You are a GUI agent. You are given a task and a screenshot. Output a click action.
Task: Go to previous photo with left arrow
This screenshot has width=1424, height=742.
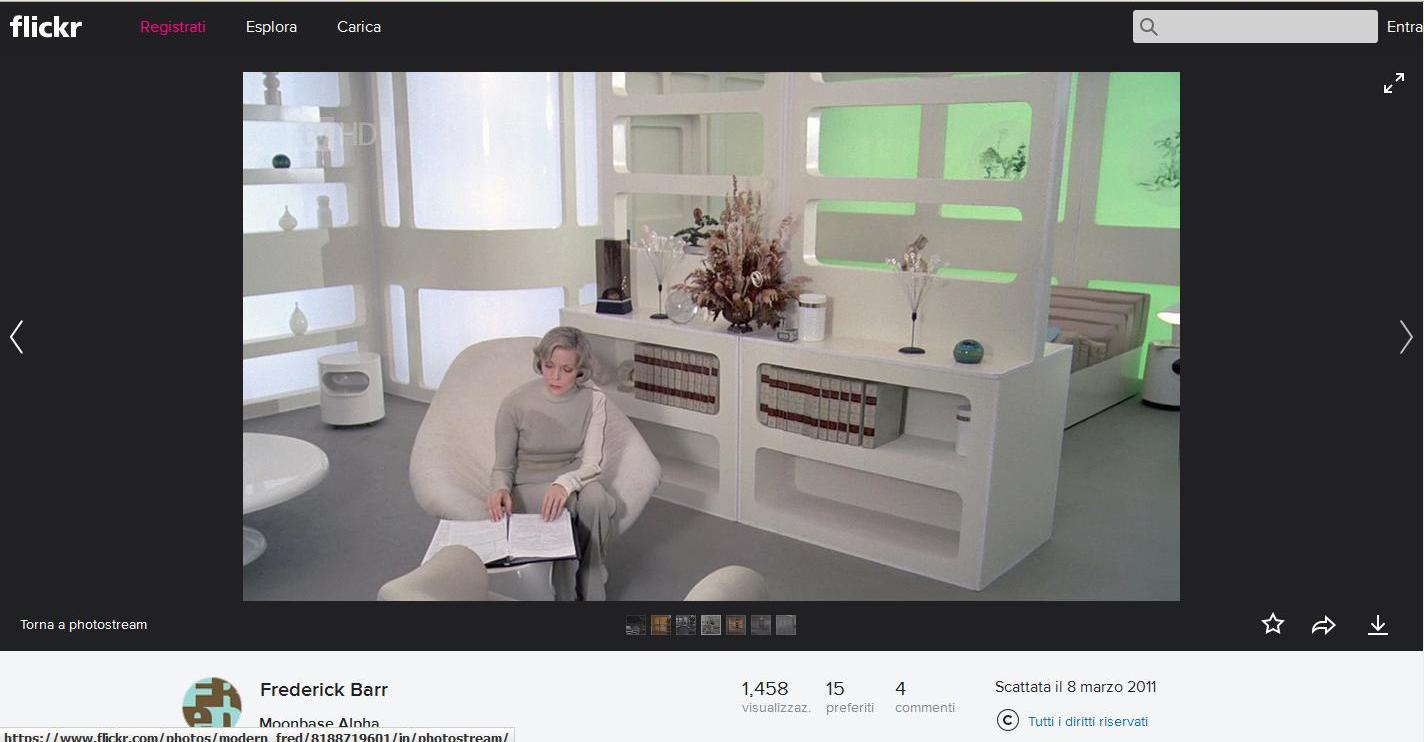click(17, 337)
